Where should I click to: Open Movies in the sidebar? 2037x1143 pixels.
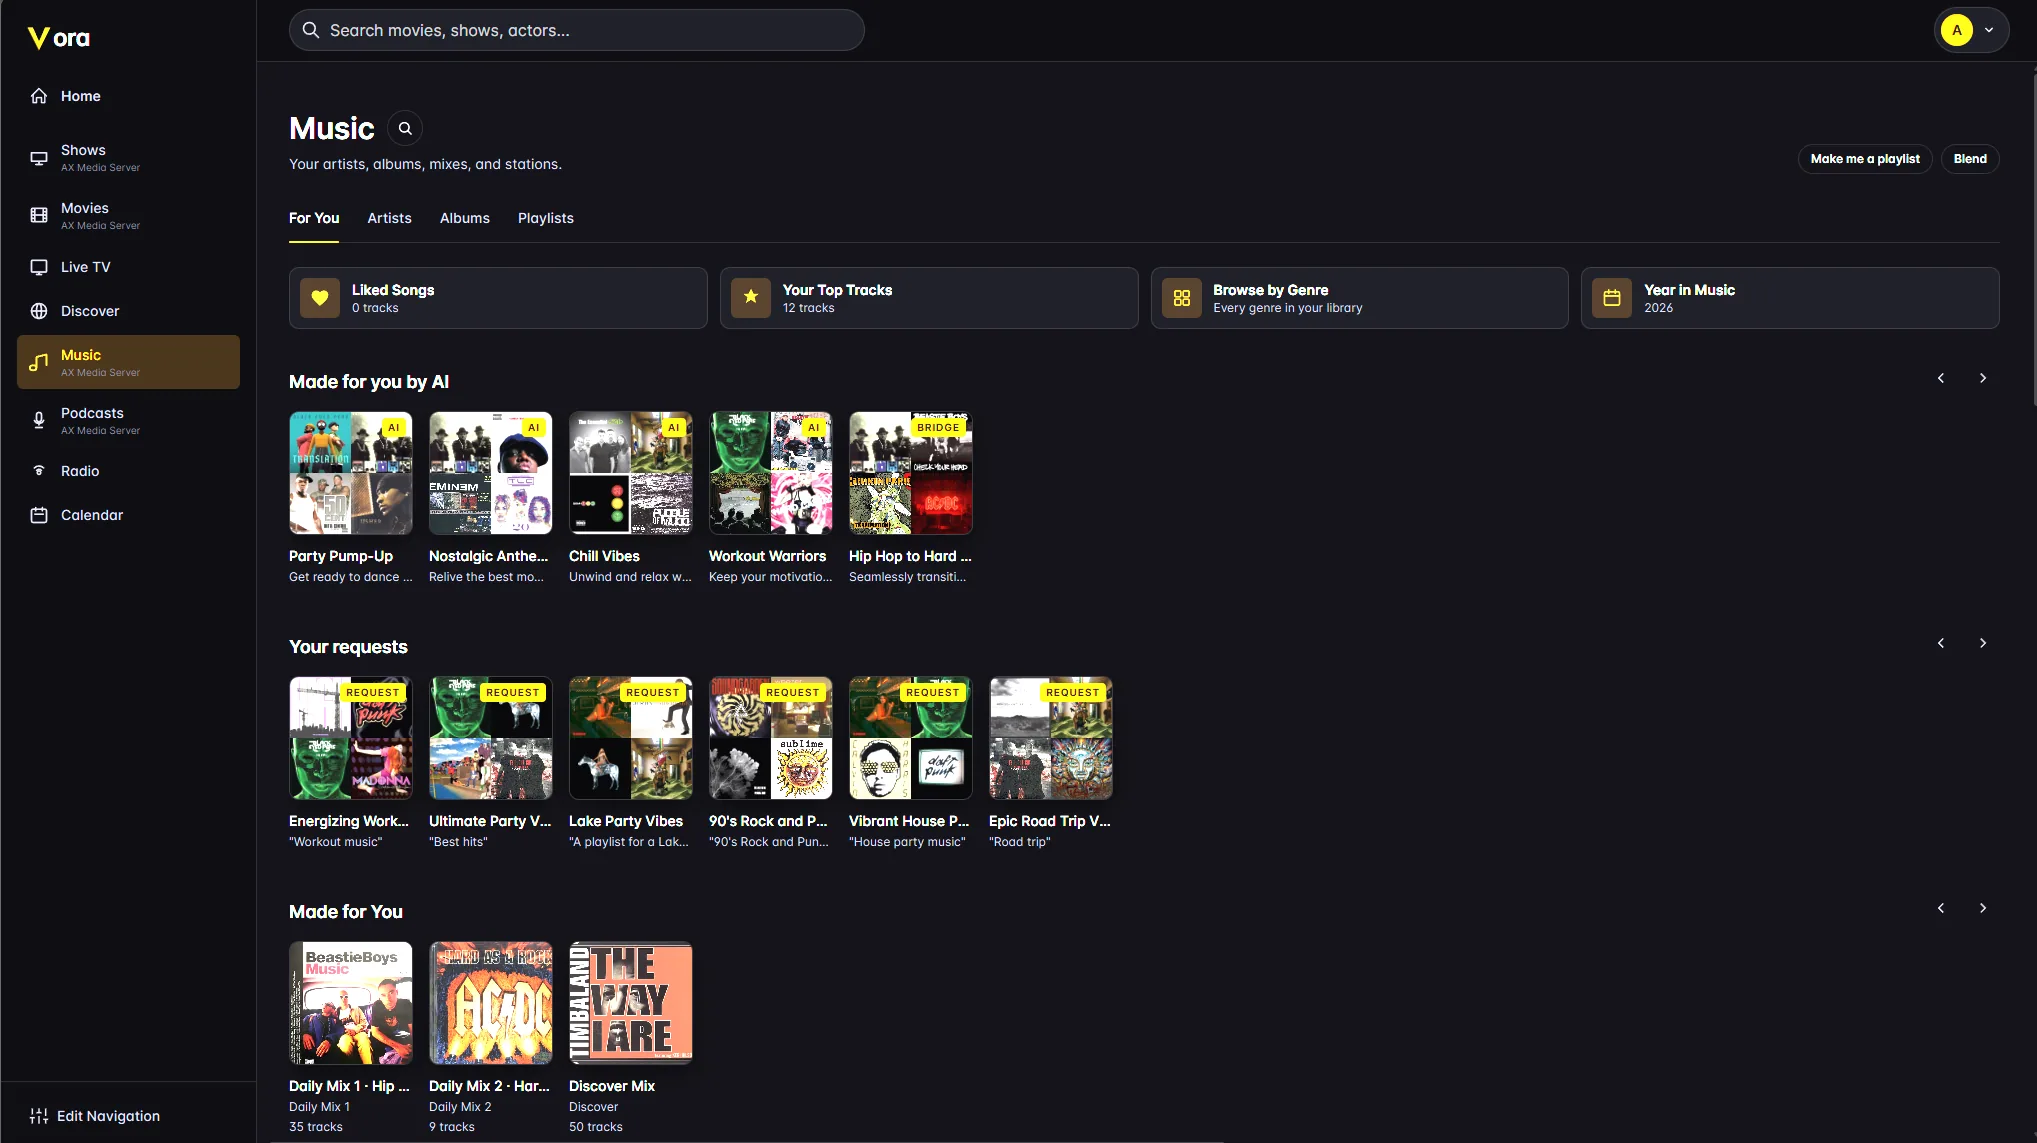(x=128, y=216)
